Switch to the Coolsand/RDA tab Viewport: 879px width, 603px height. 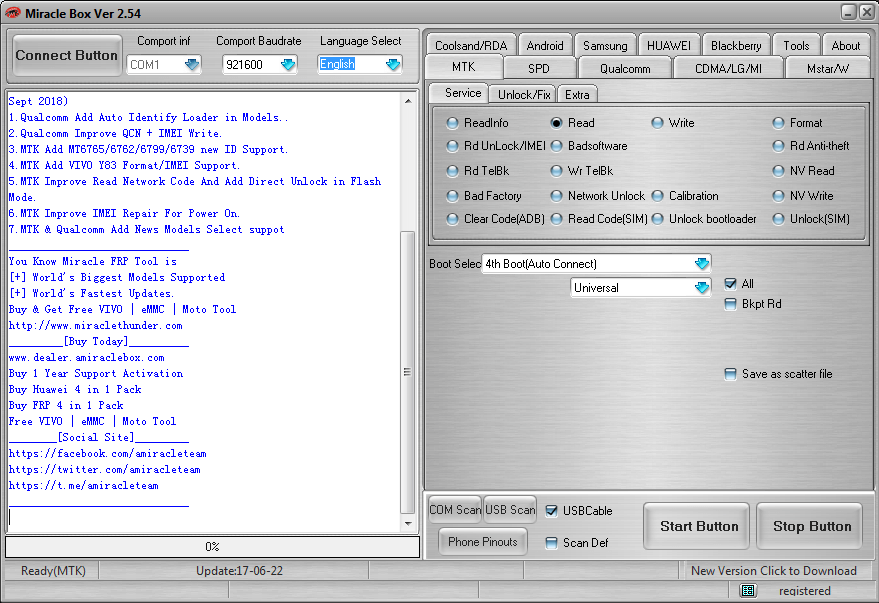(x=471, y=45)
